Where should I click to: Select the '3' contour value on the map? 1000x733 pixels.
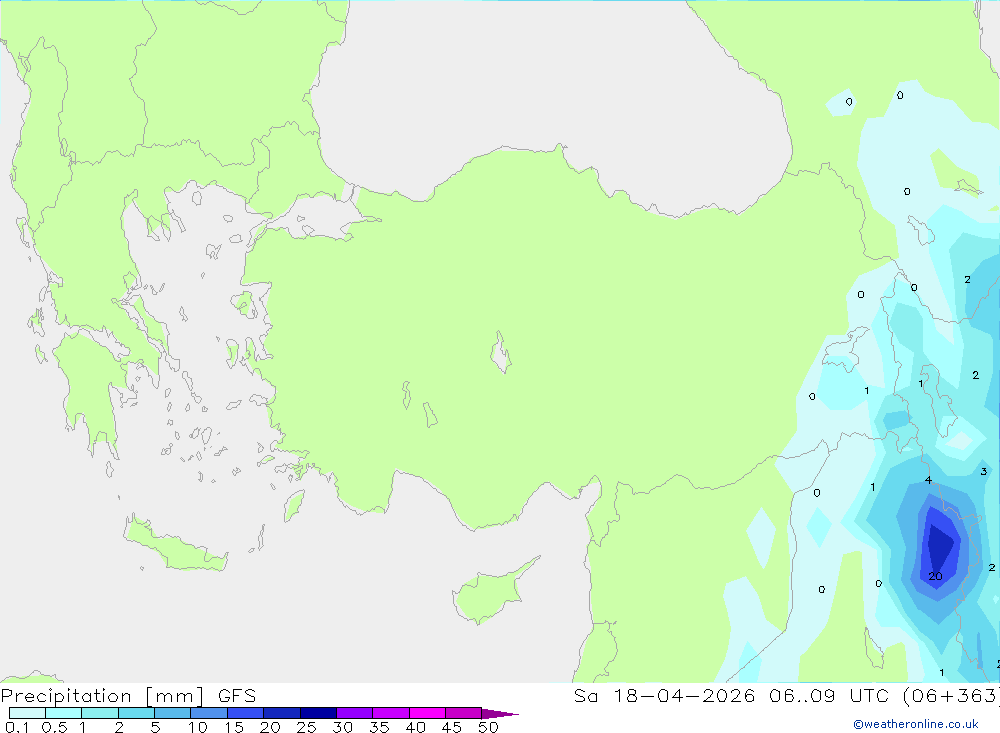coord(983,471)
